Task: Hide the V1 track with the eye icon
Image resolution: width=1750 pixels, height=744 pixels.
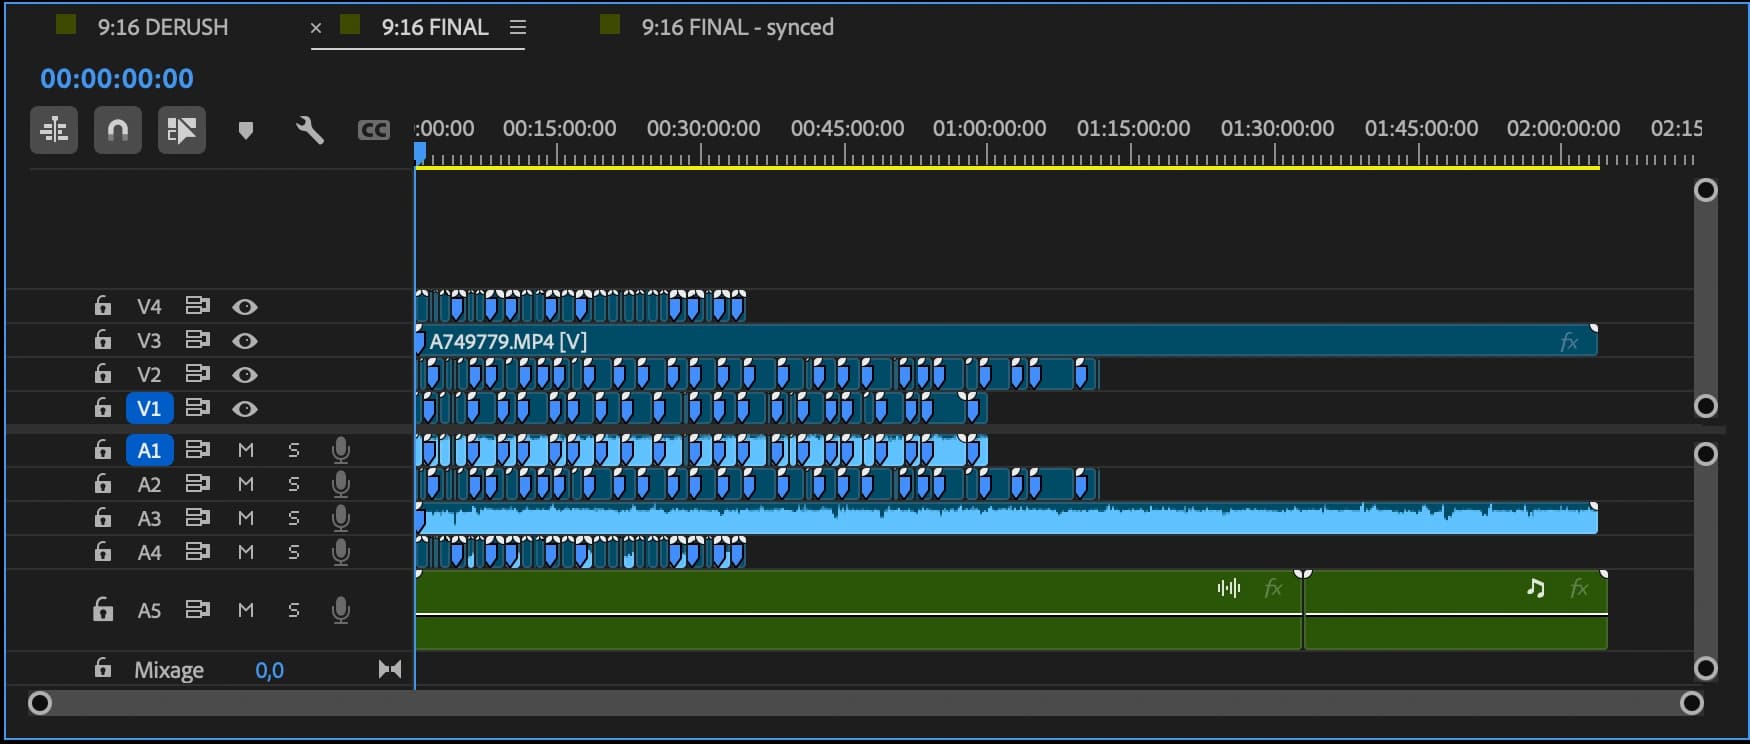Action: point(245,409)
